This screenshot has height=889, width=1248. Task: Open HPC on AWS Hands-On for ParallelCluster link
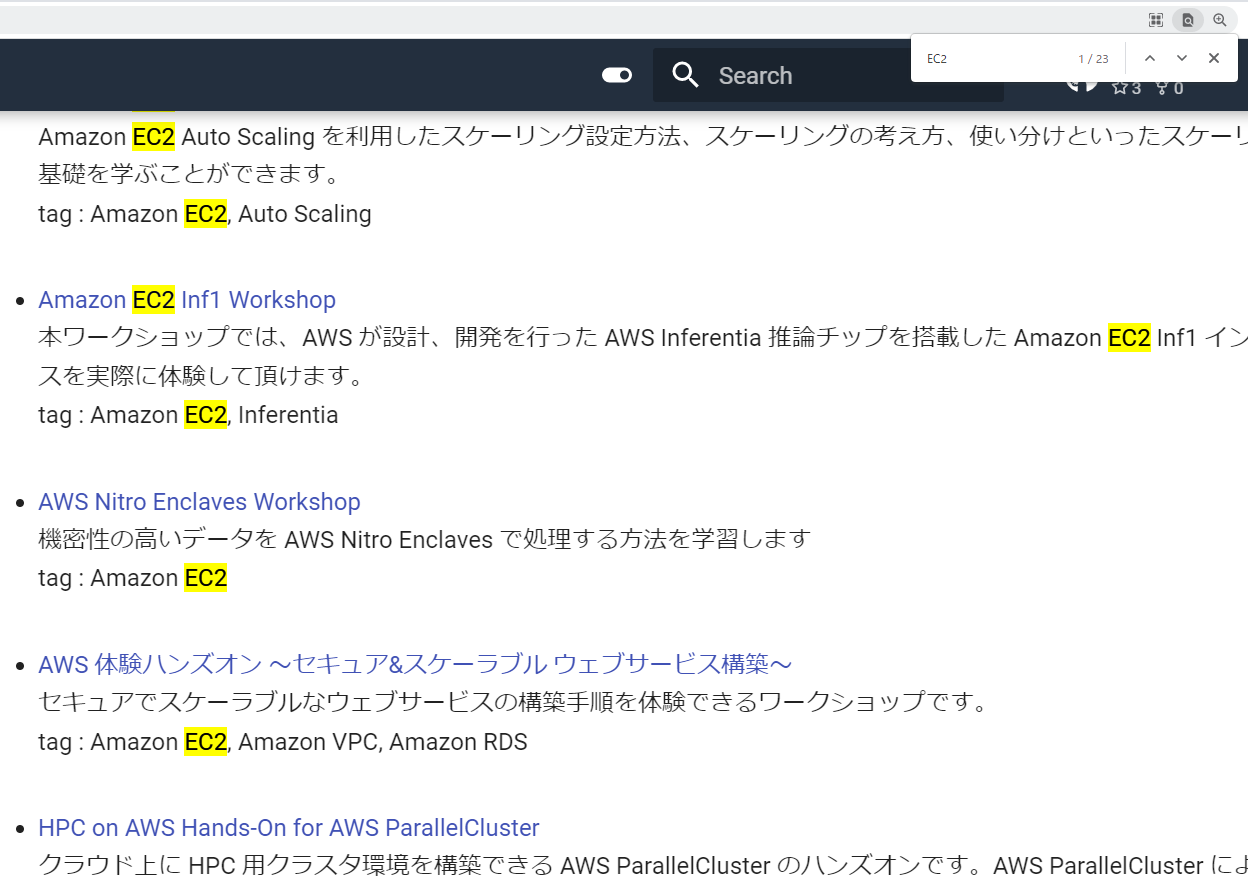coord(289,828)
